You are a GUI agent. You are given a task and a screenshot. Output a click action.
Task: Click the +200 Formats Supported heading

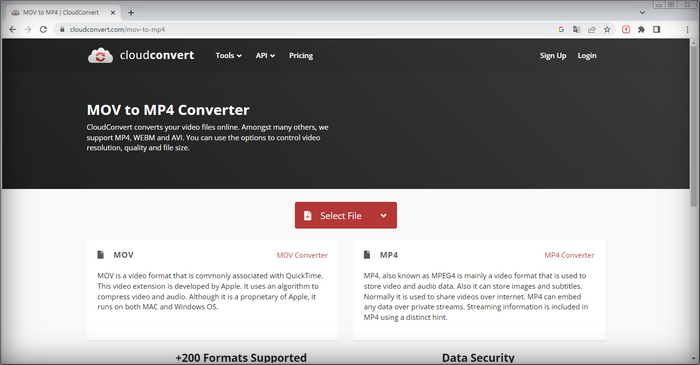pos(241,358)
